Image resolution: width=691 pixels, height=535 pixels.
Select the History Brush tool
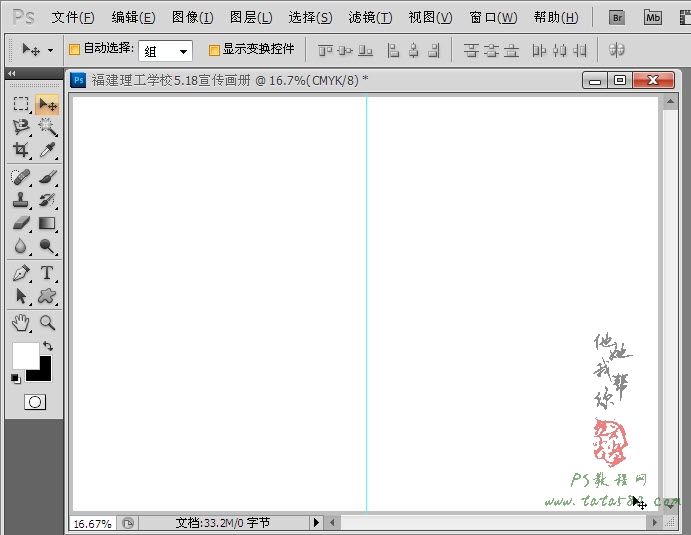point(47,200)
